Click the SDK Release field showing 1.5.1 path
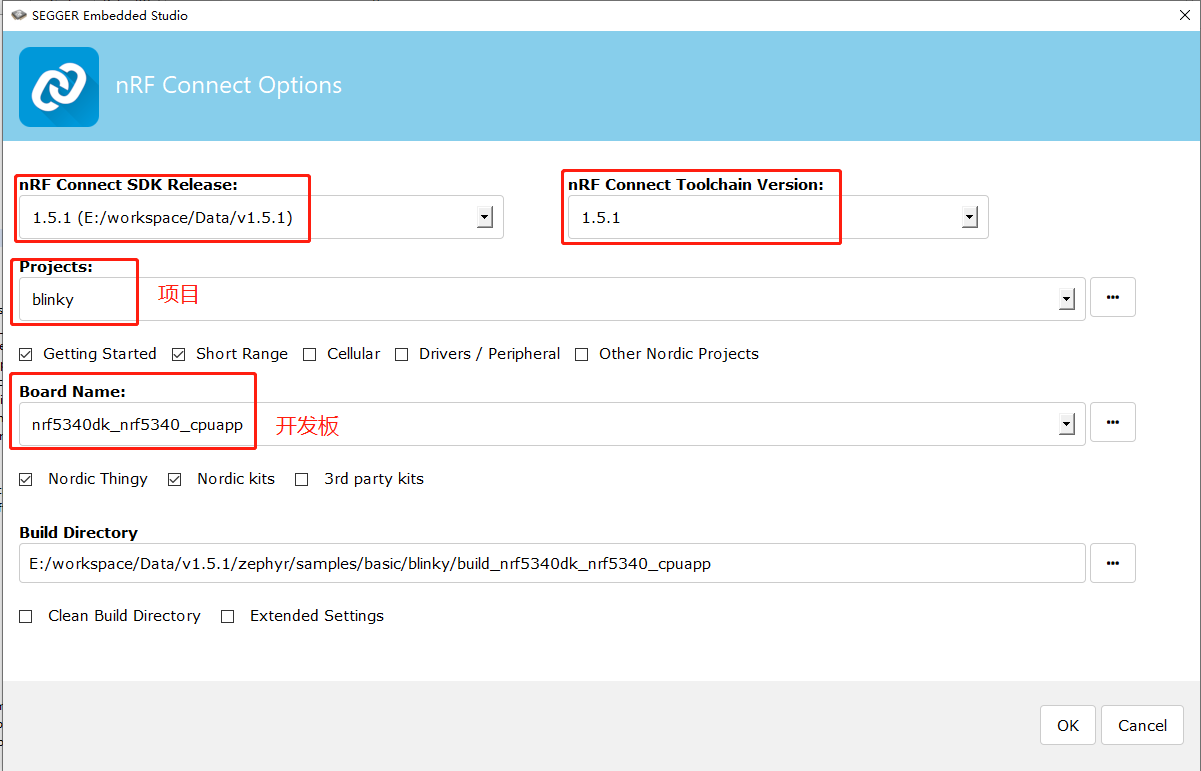The height and width of the screenshot is (771, 1201). pyautogui.click(x=261, y=217)
